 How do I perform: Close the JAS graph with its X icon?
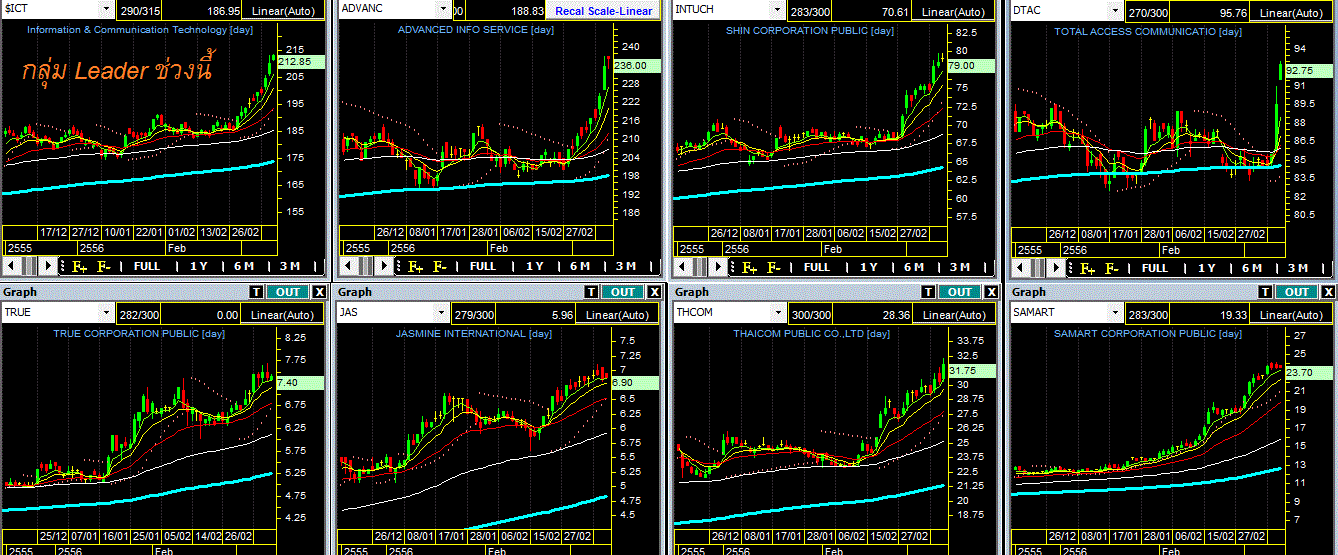654,292
